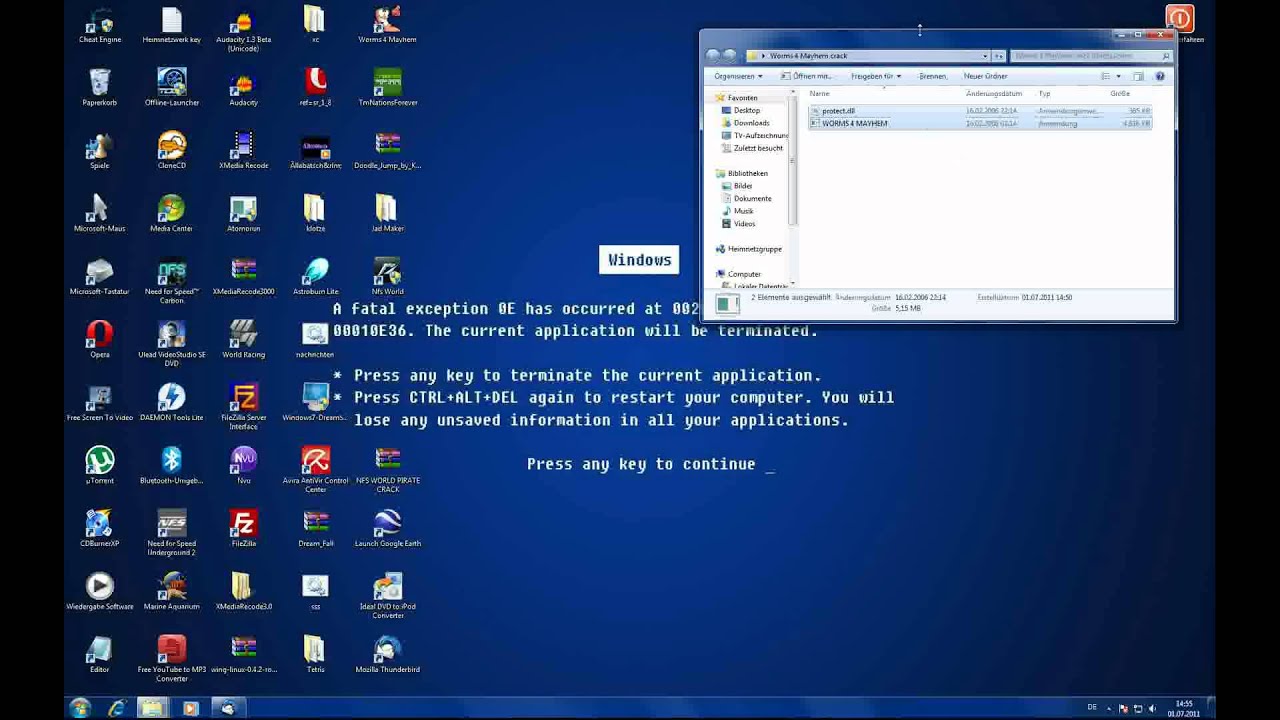Click Brennen in Explorer toolbar
Screen dimensions: 1280x720
point(933,76)
